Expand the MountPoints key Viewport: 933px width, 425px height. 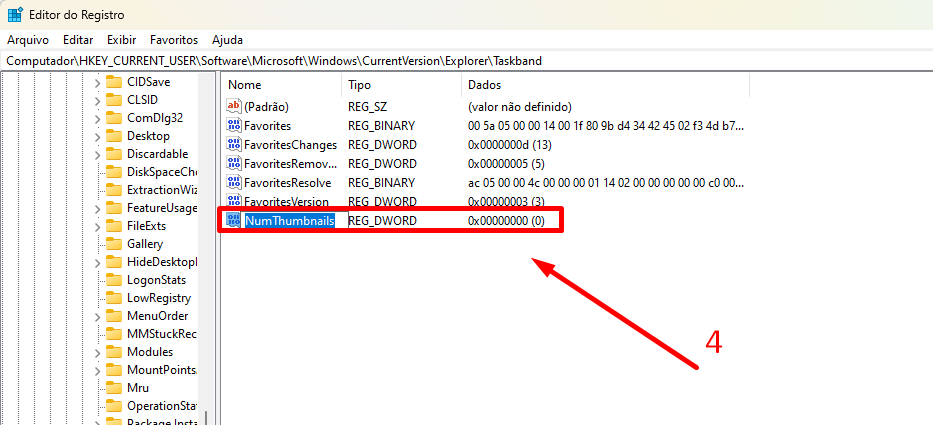98,370
